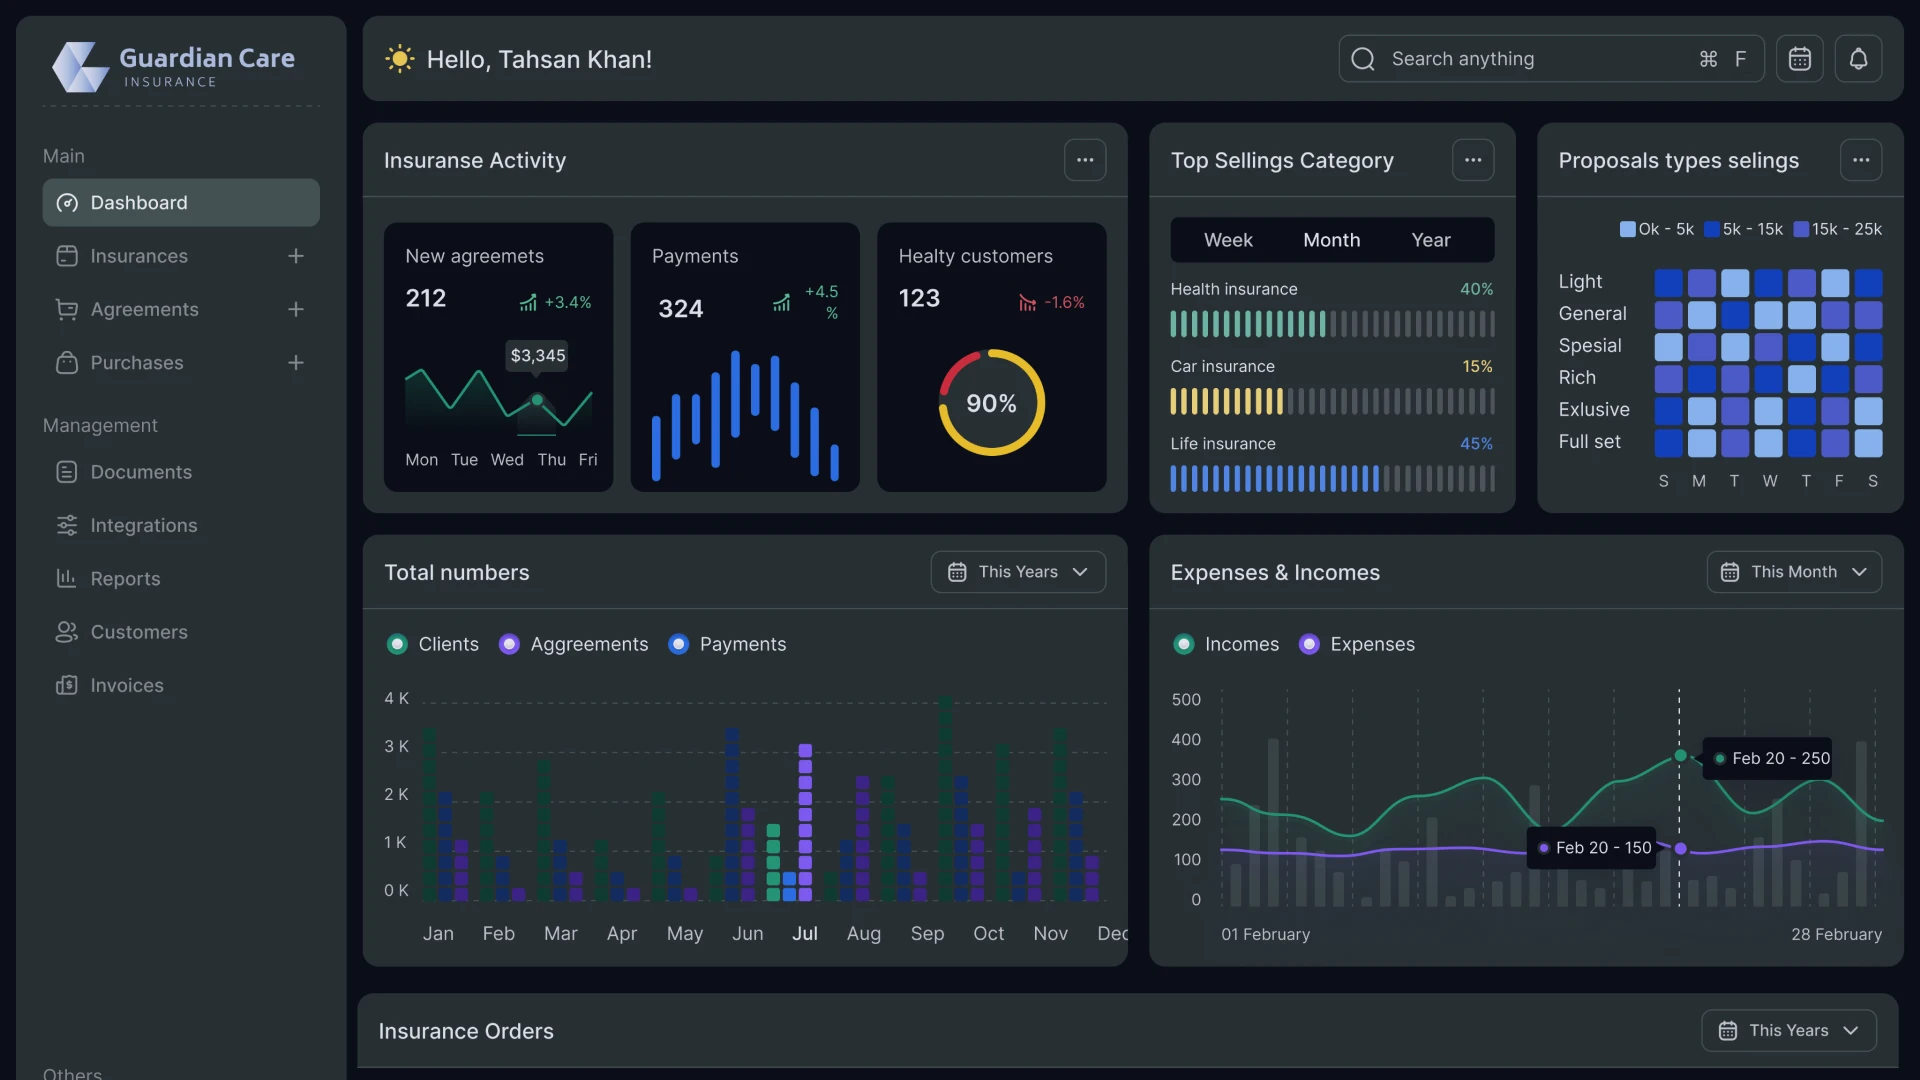Click Proposals types selings options button

point(1860,160)
